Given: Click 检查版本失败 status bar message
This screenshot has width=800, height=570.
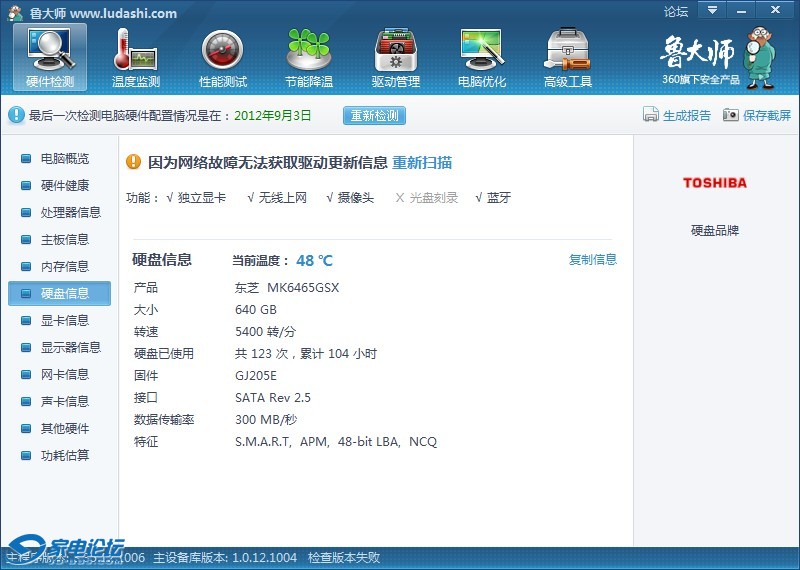Looking at the screenshot, I should pos(344,558).
